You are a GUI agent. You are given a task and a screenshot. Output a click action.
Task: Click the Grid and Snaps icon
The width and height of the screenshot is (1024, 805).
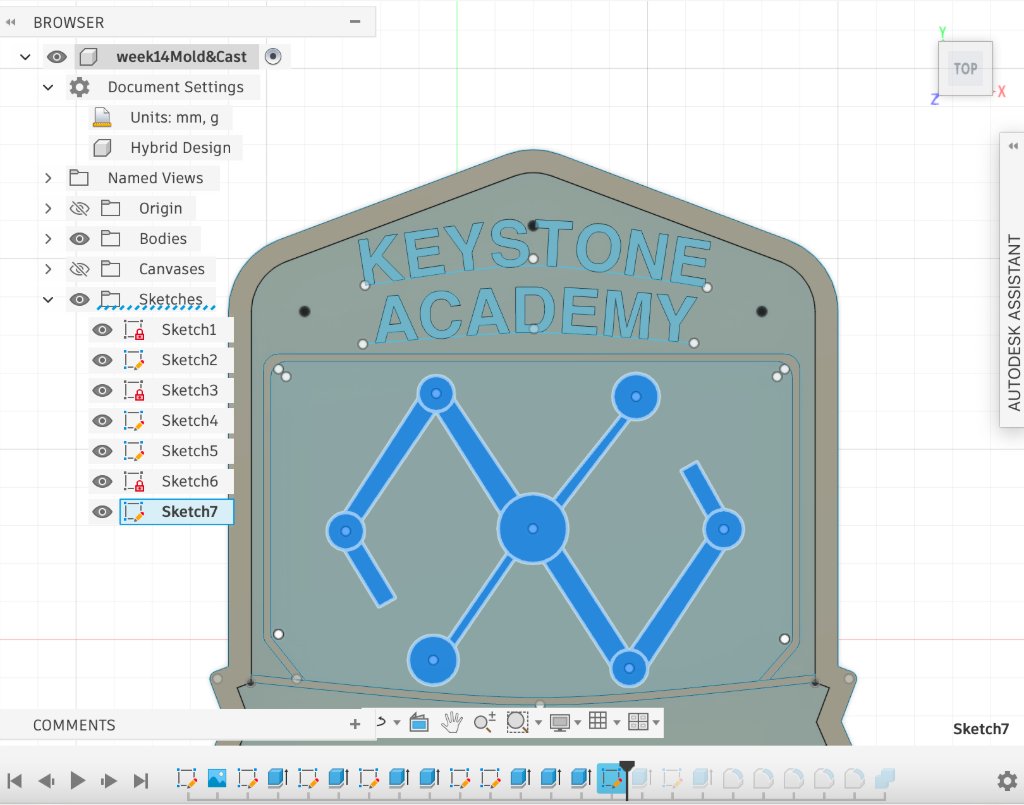point(598,721)
